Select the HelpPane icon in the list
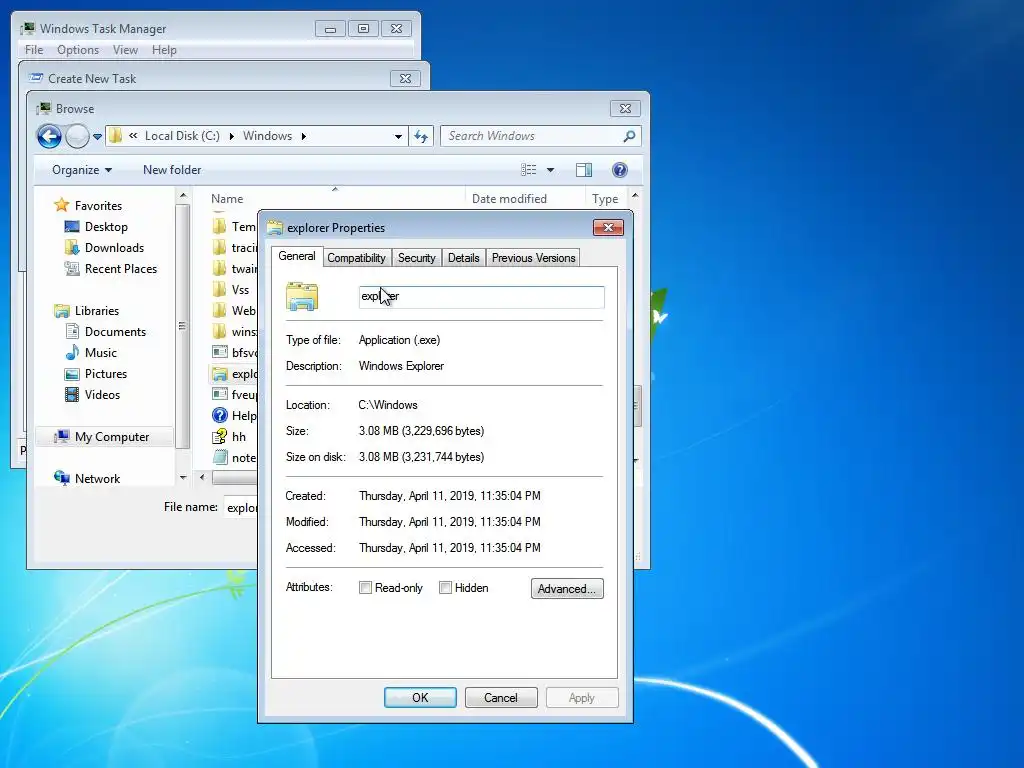 (220, 415)
